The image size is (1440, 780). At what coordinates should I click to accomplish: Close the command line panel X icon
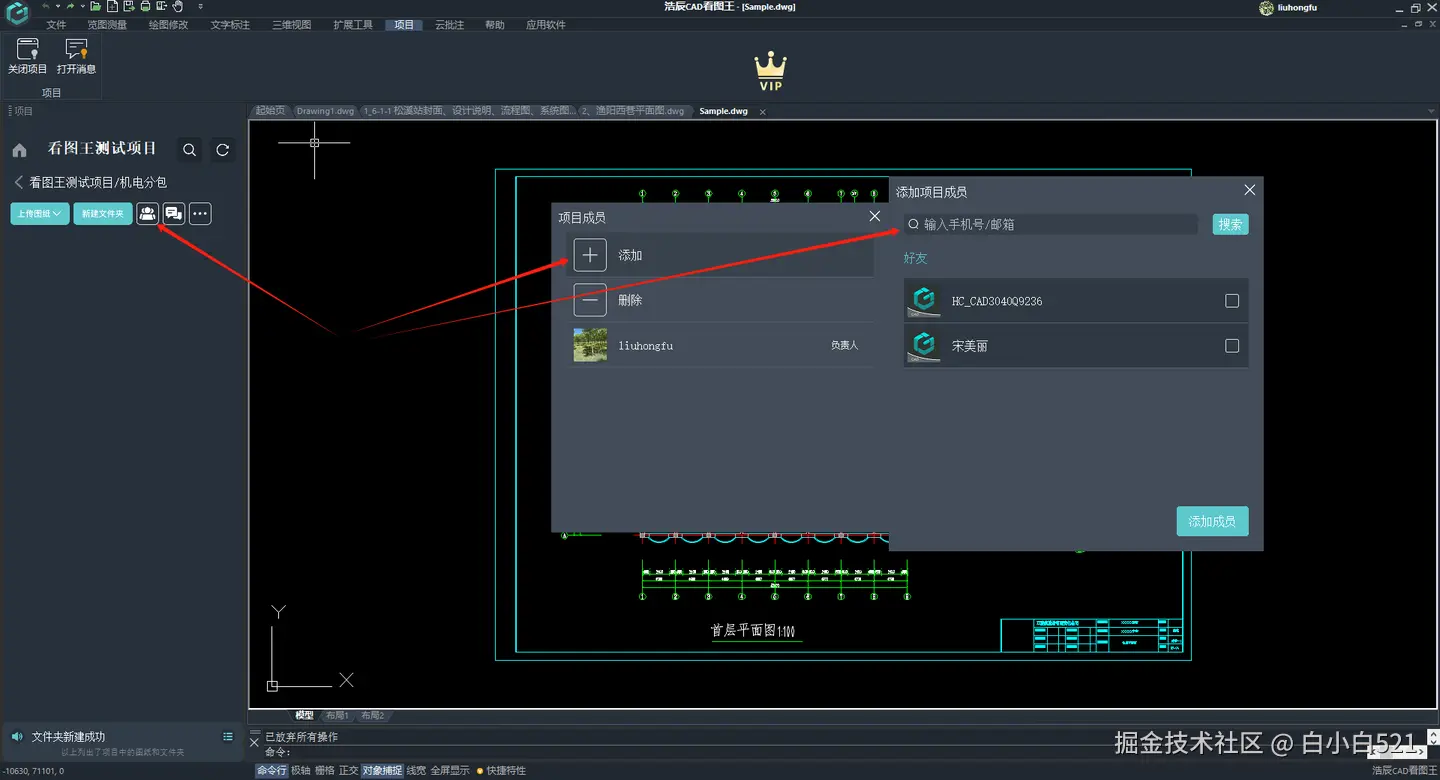coord(254,742)
